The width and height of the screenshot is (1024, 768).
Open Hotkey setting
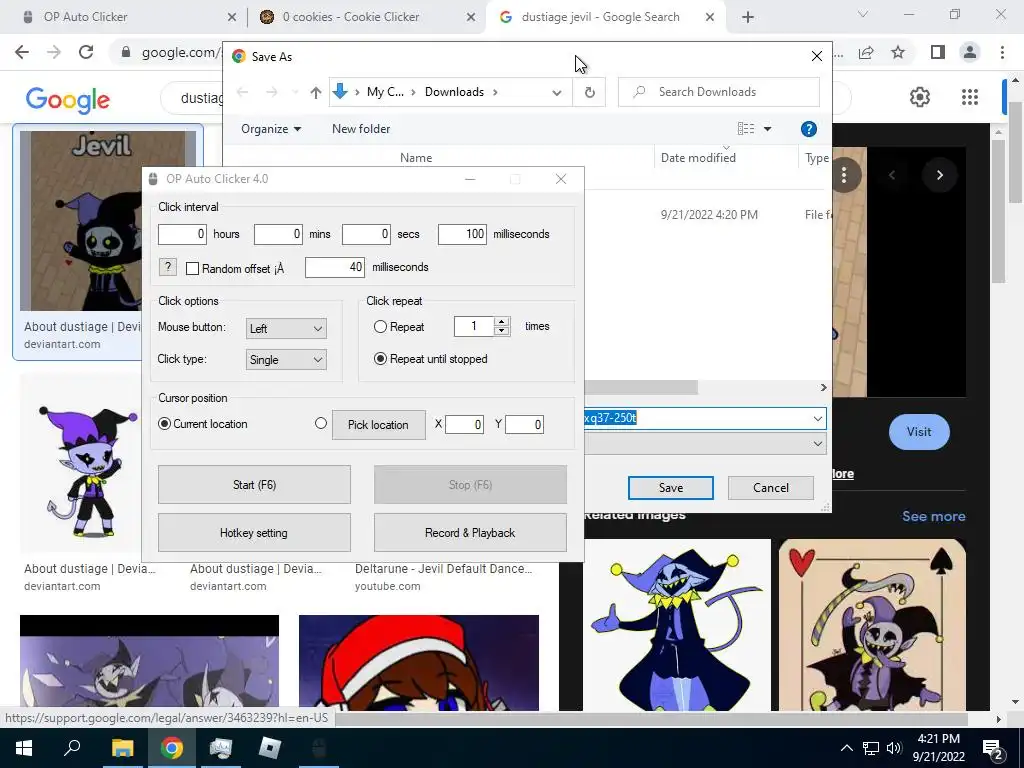[254, 533]
